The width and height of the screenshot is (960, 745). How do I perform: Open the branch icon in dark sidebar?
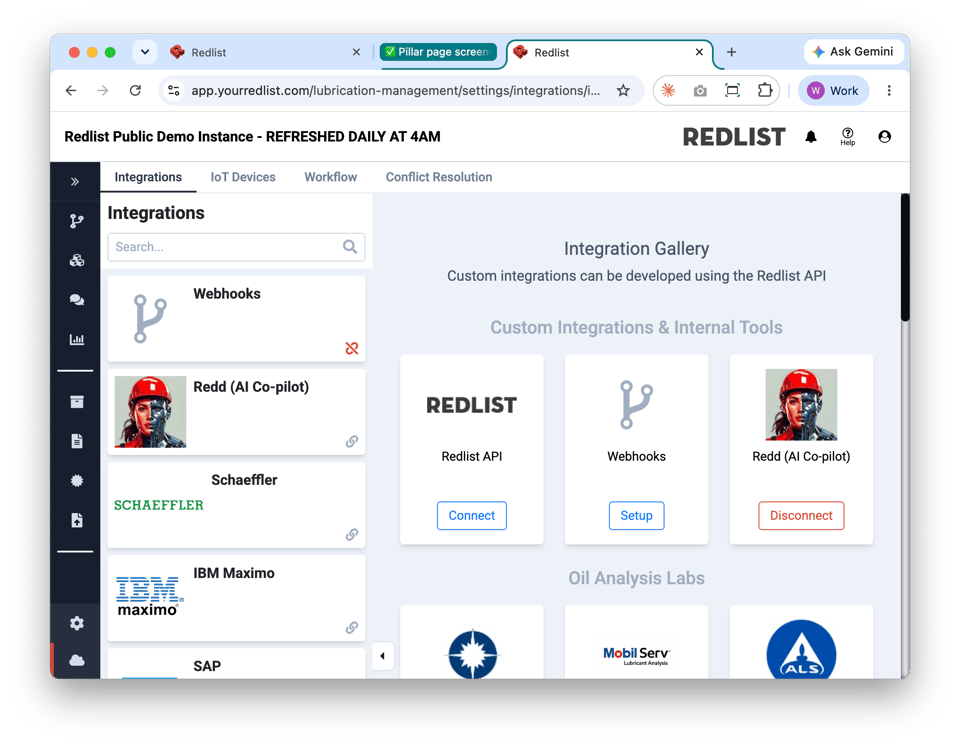[x=77, y=221]
